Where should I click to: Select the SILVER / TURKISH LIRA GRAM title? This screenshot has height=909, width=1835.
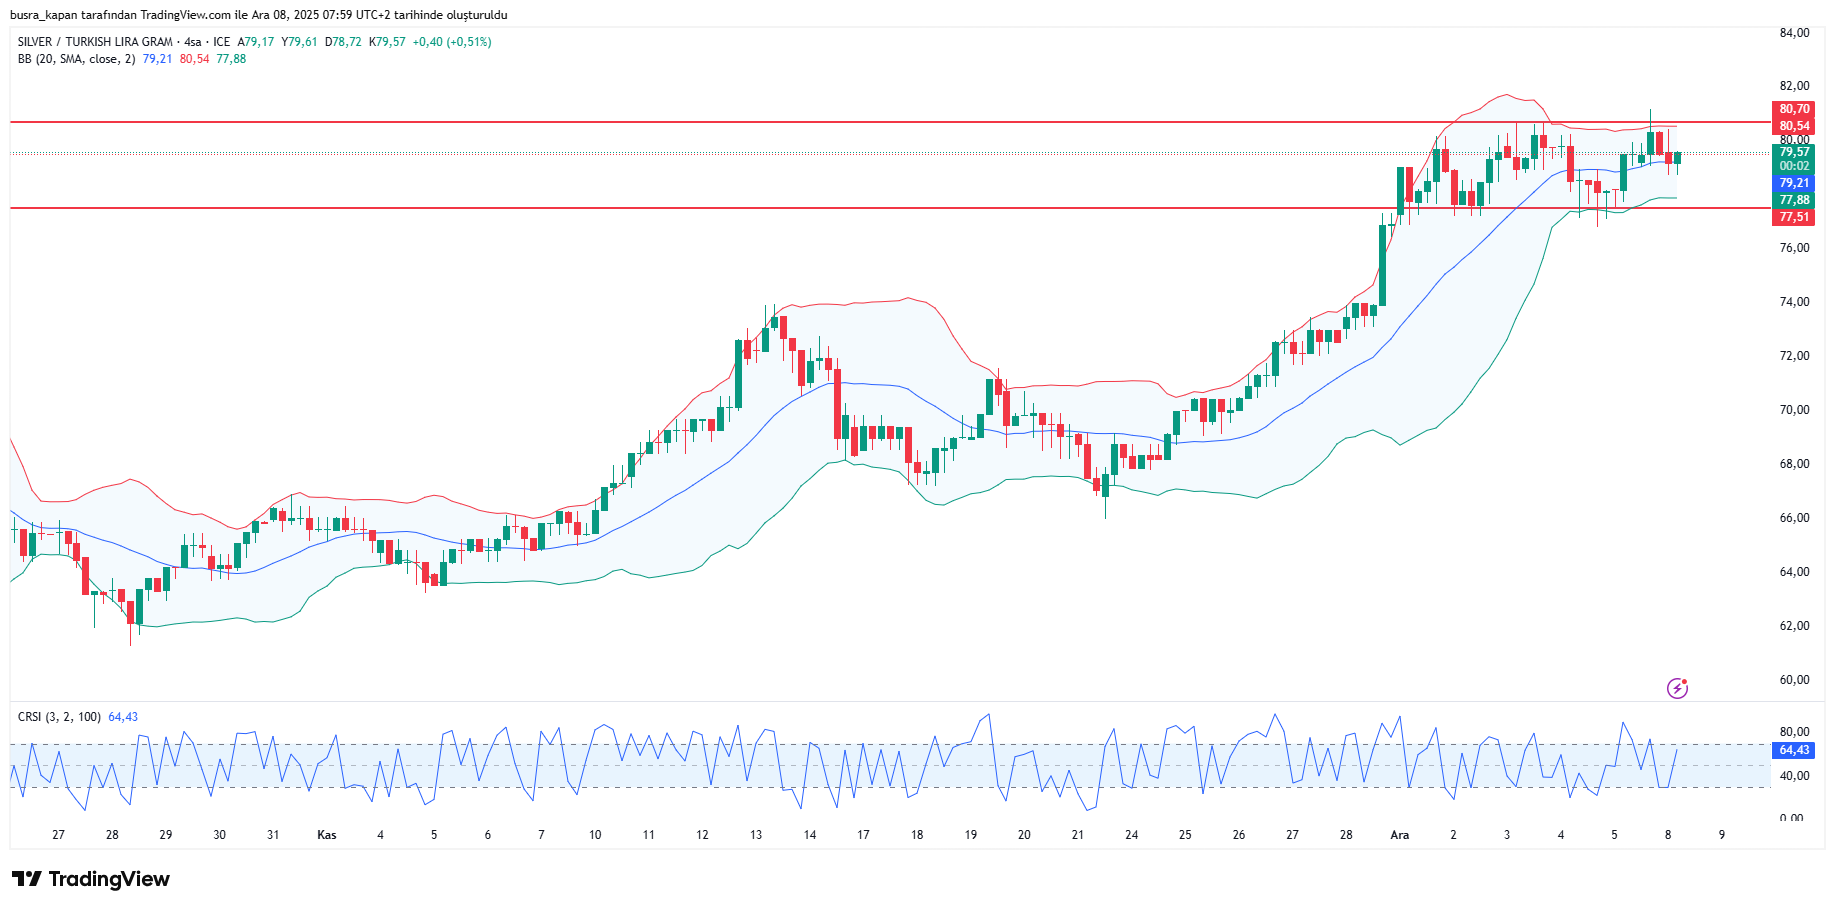(x=95, y=42)
